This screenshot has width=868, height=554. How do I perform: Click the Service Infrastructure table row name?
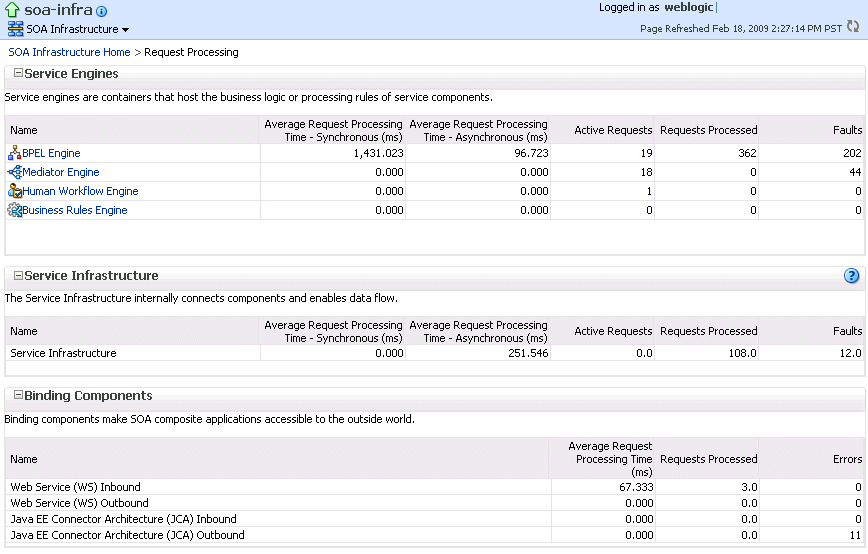[x=63, y=353]
